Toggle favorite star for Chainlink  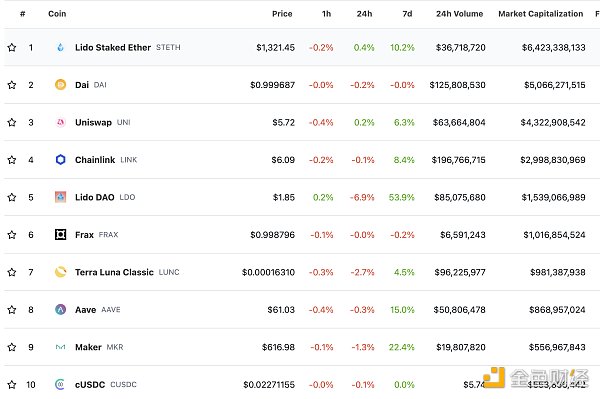[x=12, y=160]
